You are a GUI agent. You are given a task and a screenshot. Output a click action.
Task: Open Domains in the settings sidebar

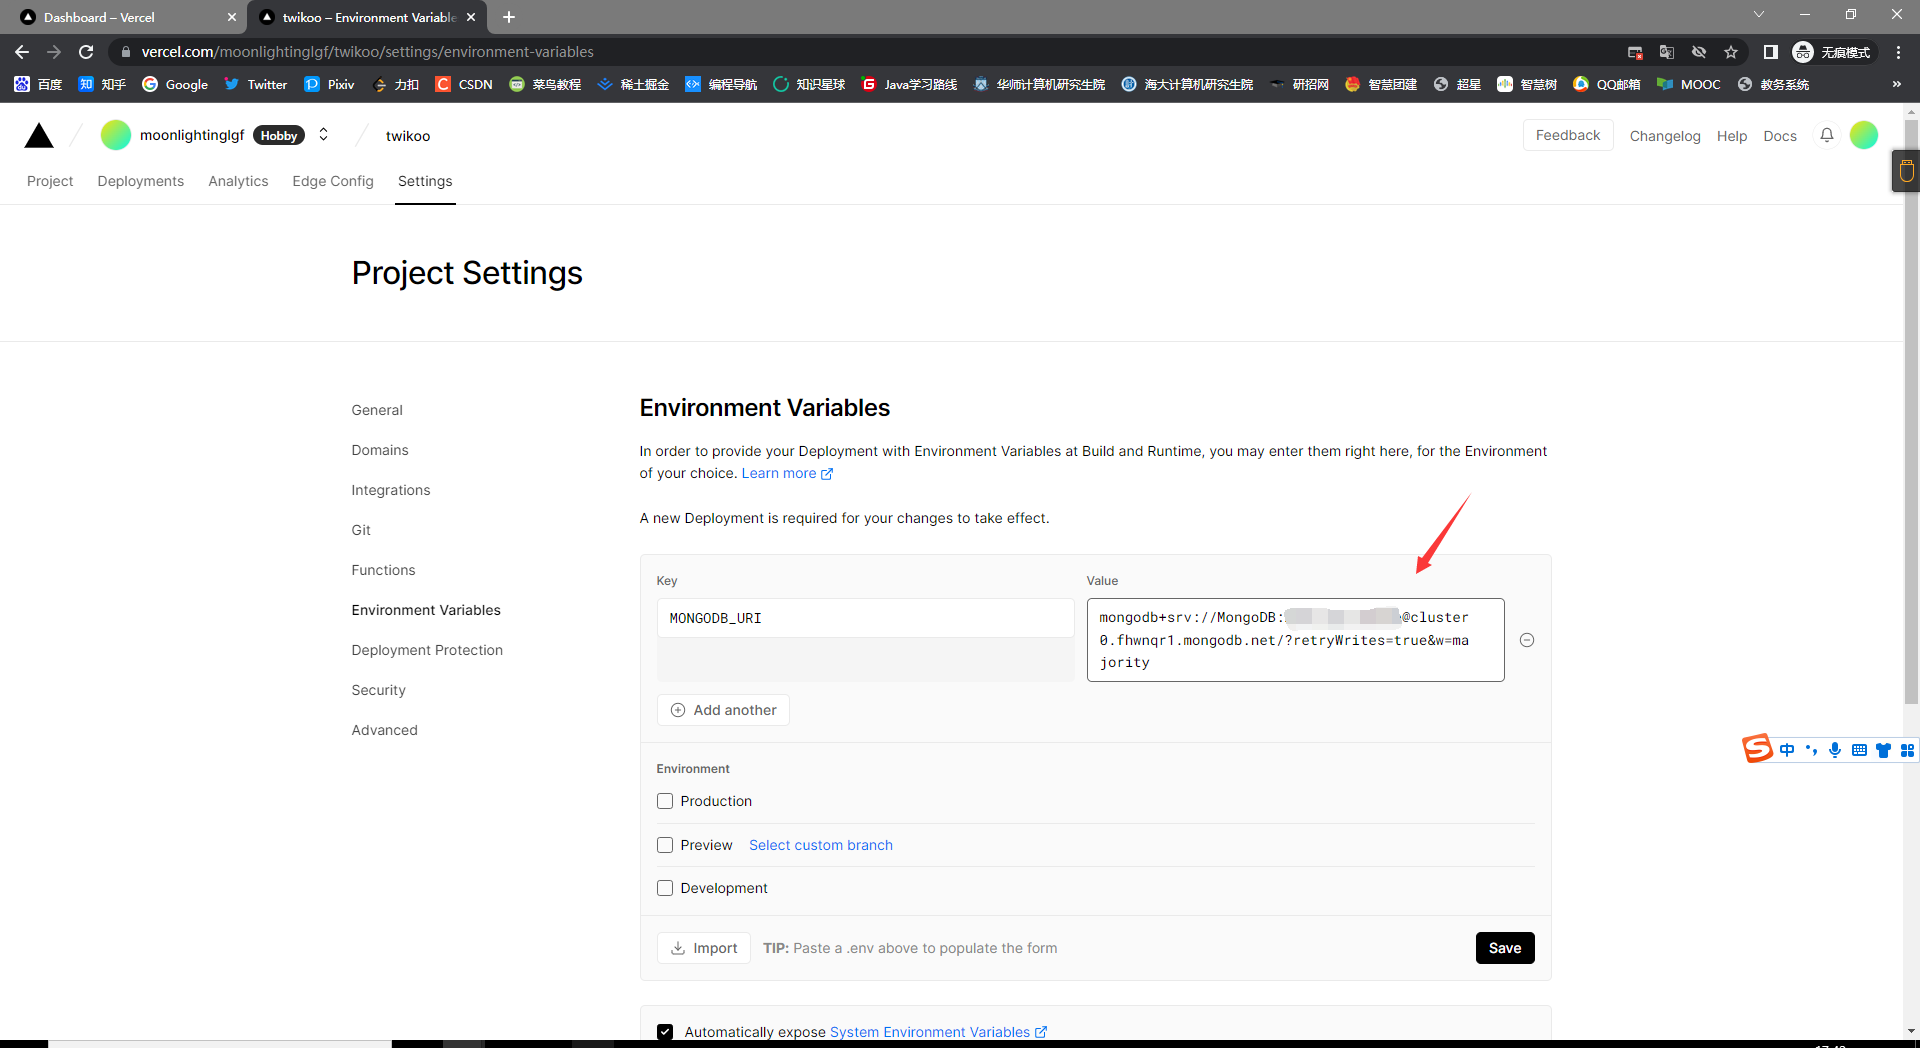click(380, 450)
